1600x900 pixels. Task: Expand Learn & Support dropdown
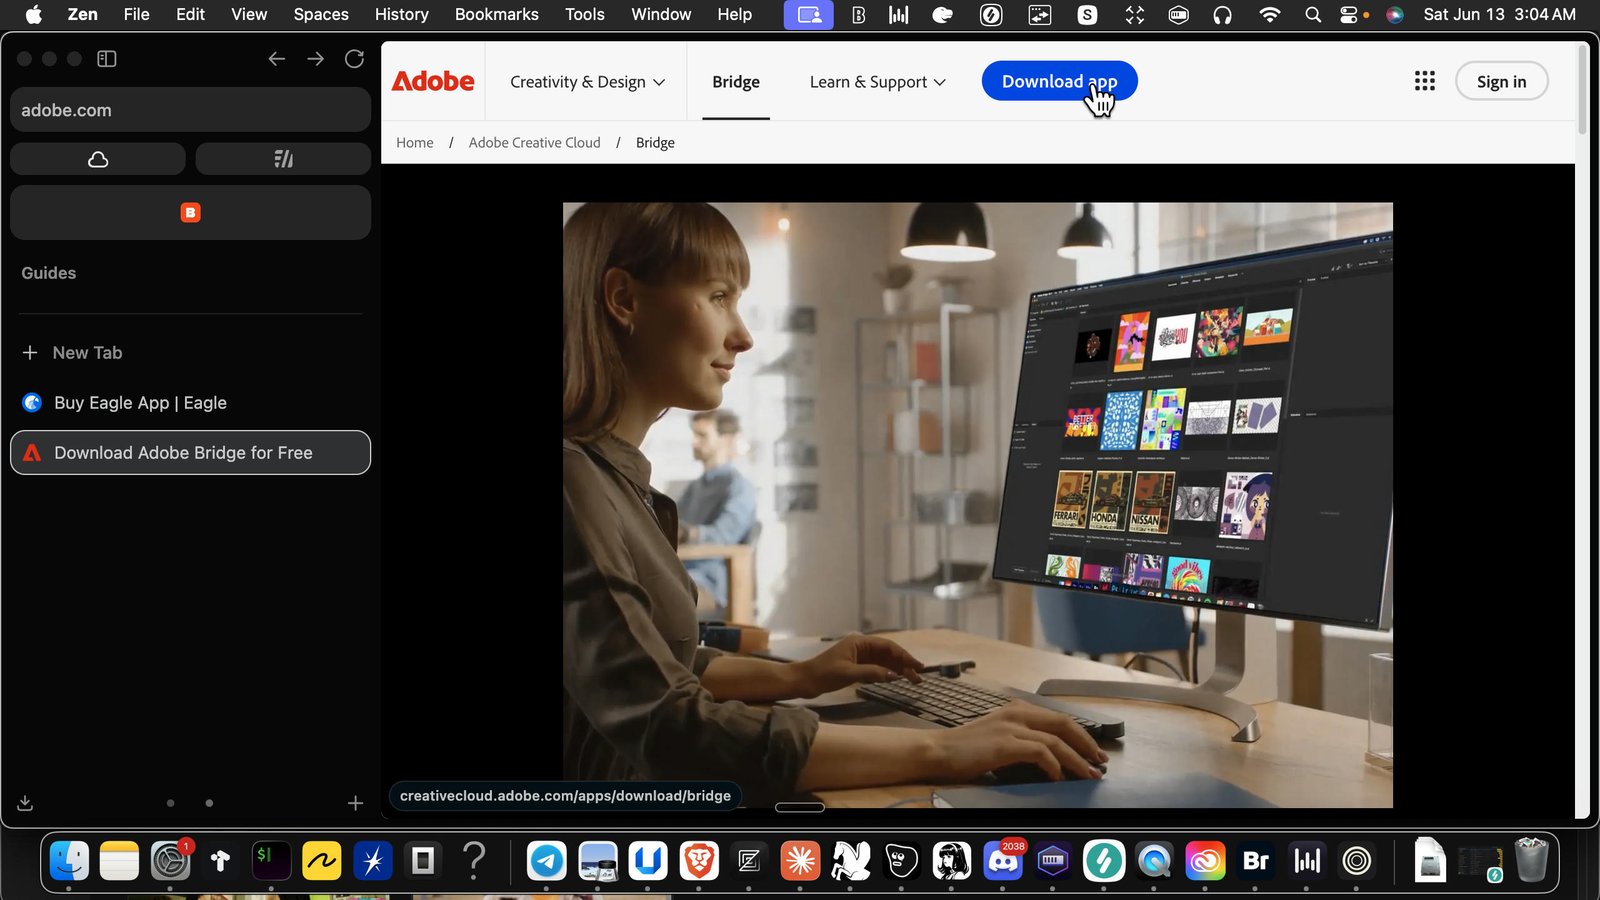877,82
